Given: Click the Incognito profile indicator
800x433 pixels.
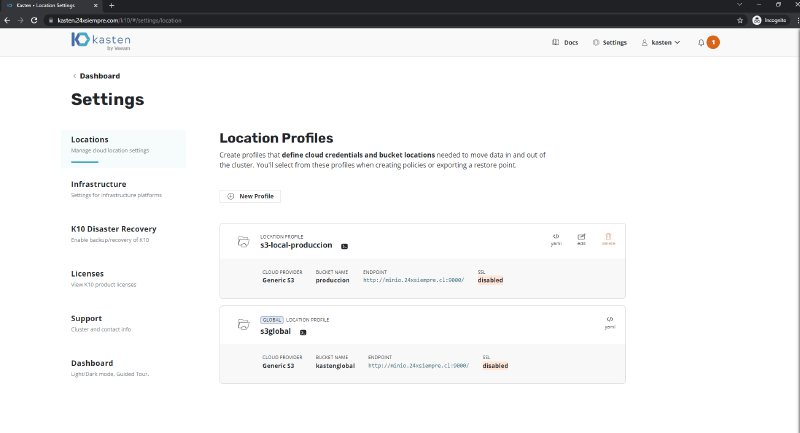Looking at the screenshot, I should 769,20.
